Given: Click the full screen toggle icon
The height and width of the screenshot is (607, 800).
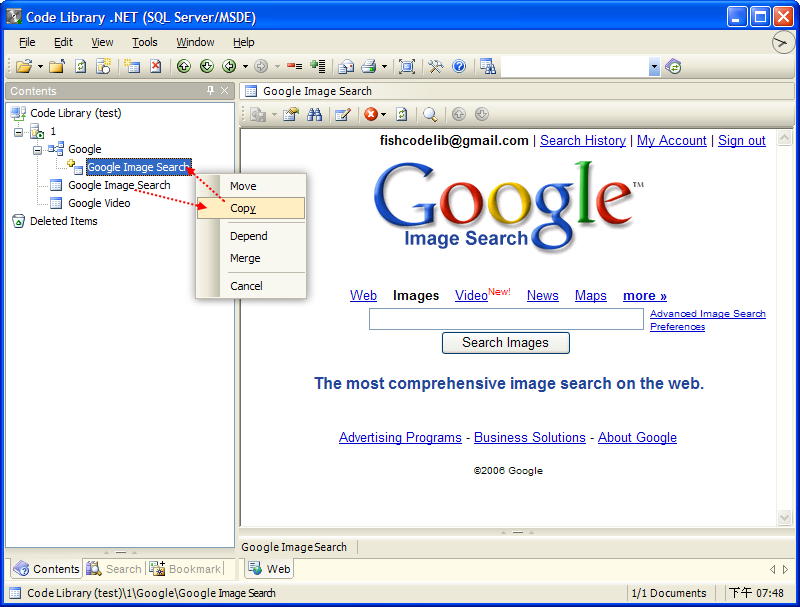Looking at the screenshot, I should click(407, 67).
